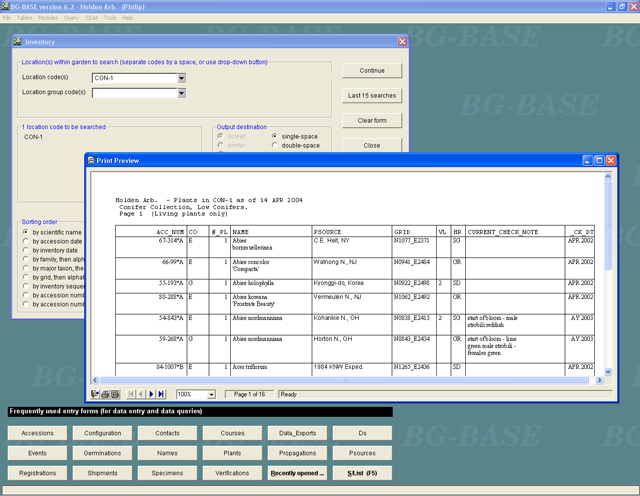The width and height of the screenshot is (640, 496).
Task: Select sort by major taxon
Action: point(26,268)
